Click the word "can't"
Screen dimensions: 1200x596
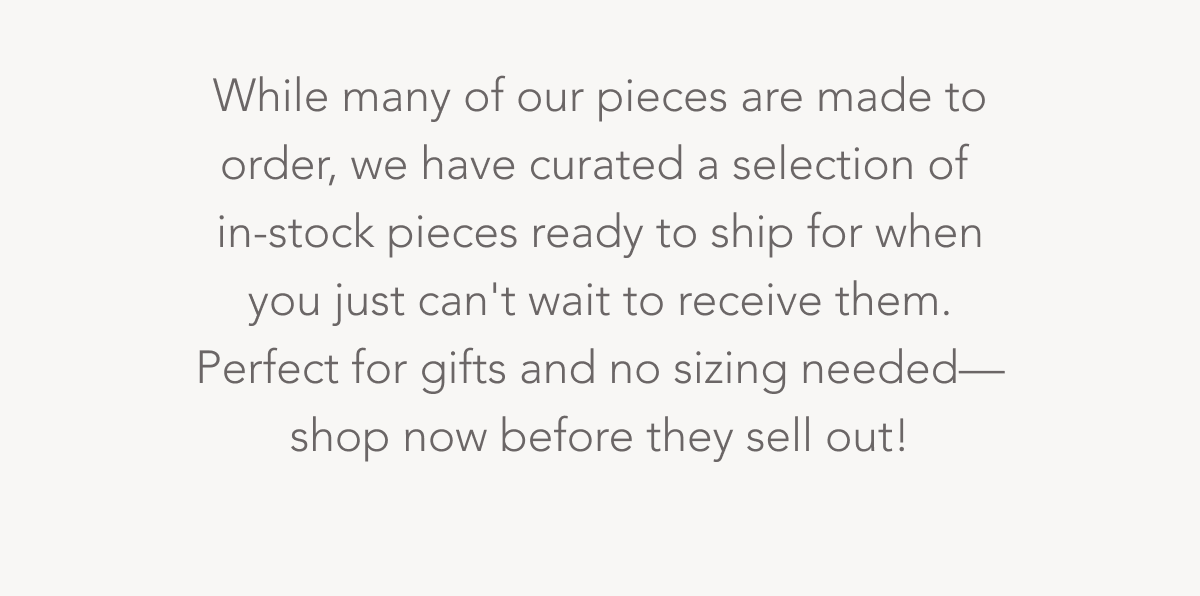click(x=480, y=302)
